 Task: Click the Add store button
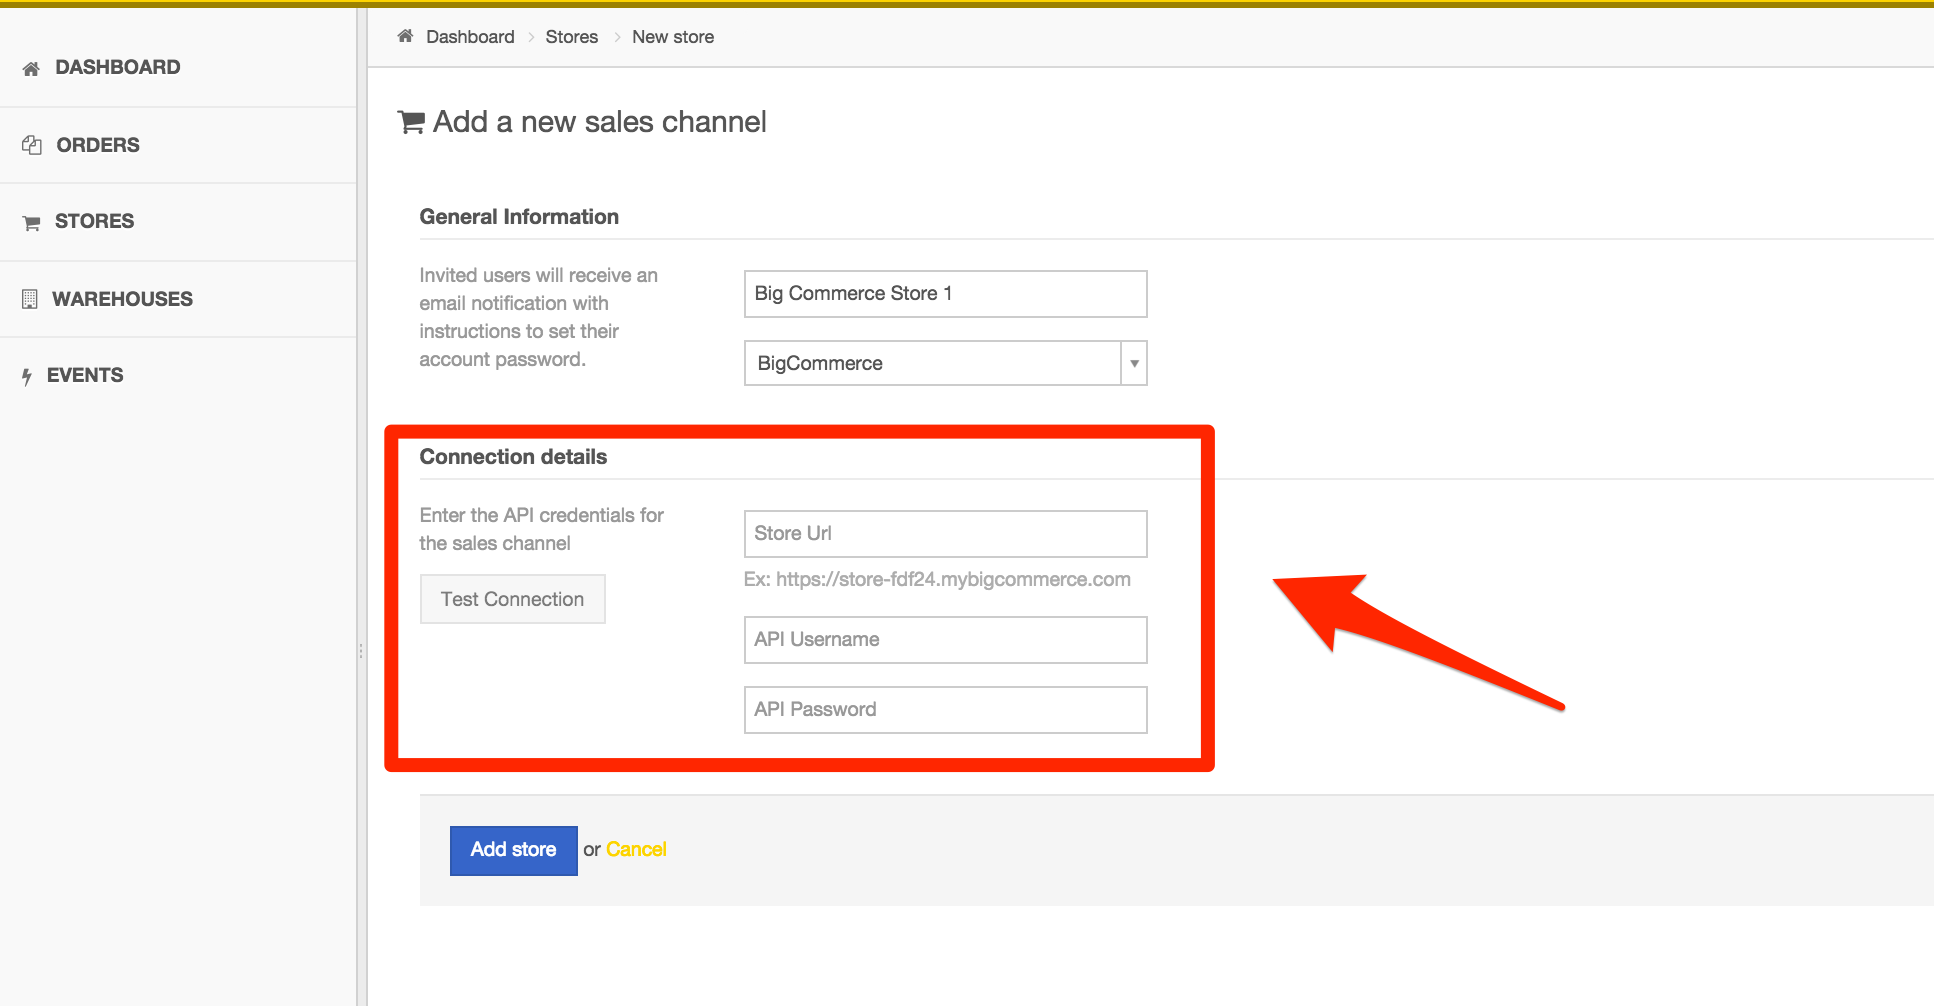tap(514, 850)
